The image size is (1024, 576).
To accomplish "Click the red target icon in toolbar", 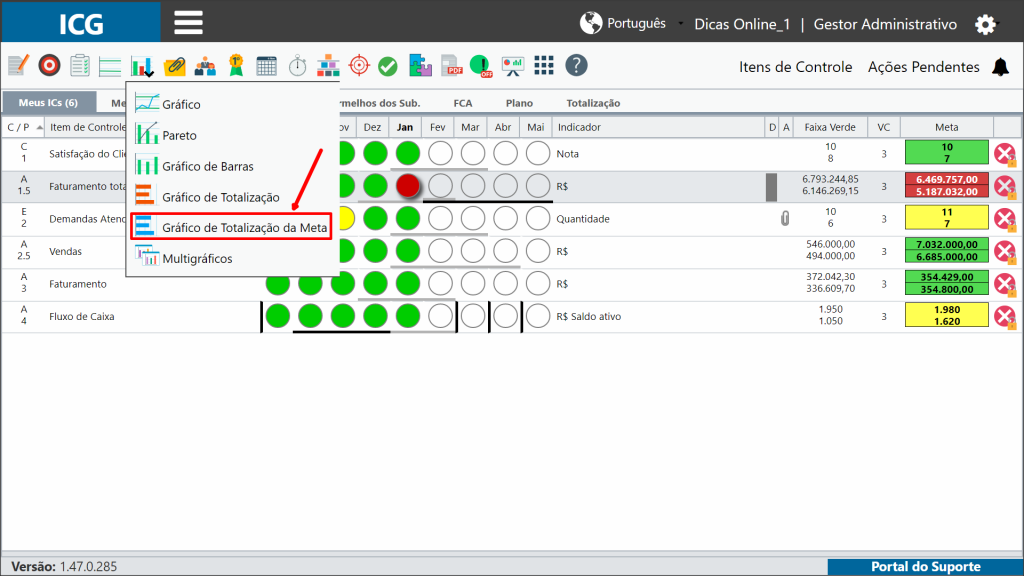I will click(49, 65).
